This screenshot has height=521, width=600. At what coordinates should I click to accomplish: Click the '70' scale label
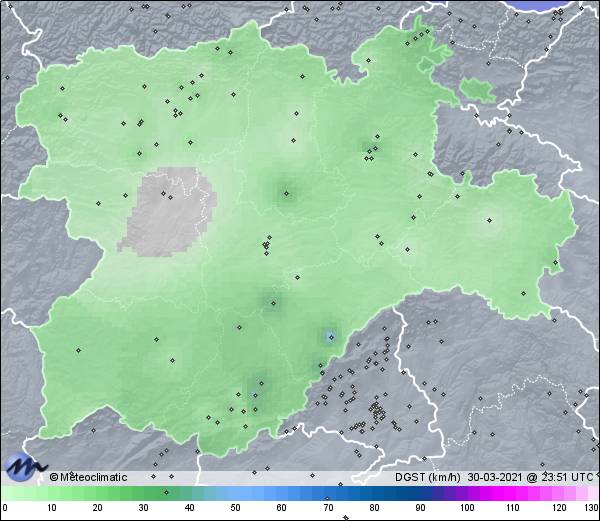tap(328, 508)
